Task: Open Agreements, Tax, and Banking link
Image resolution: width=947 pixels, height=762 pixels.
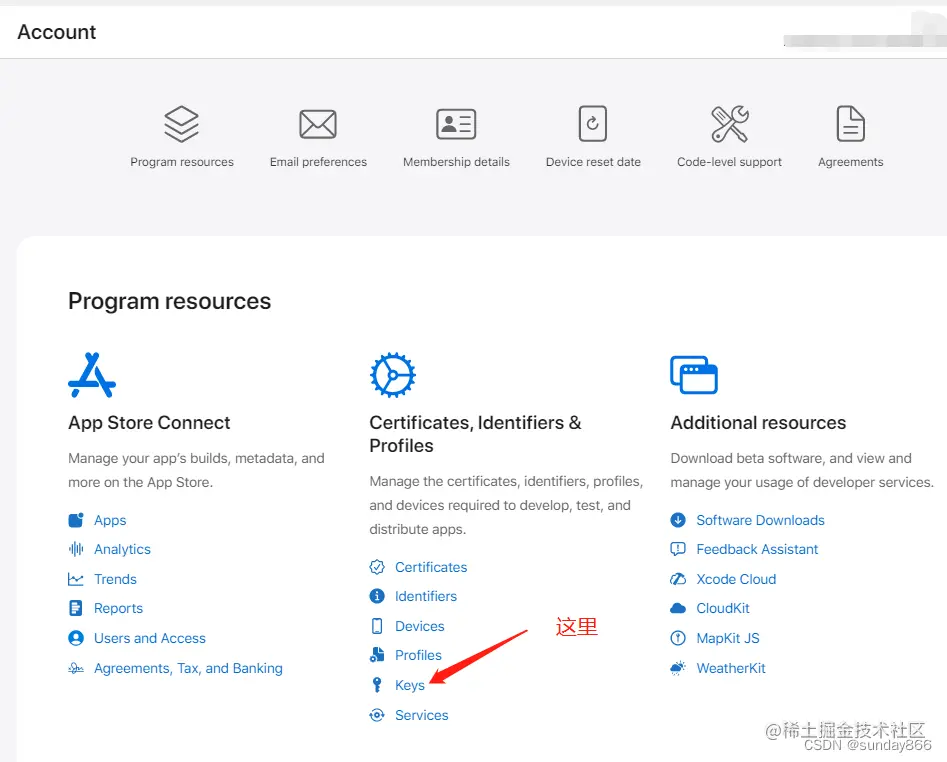Action: [188, 668]
